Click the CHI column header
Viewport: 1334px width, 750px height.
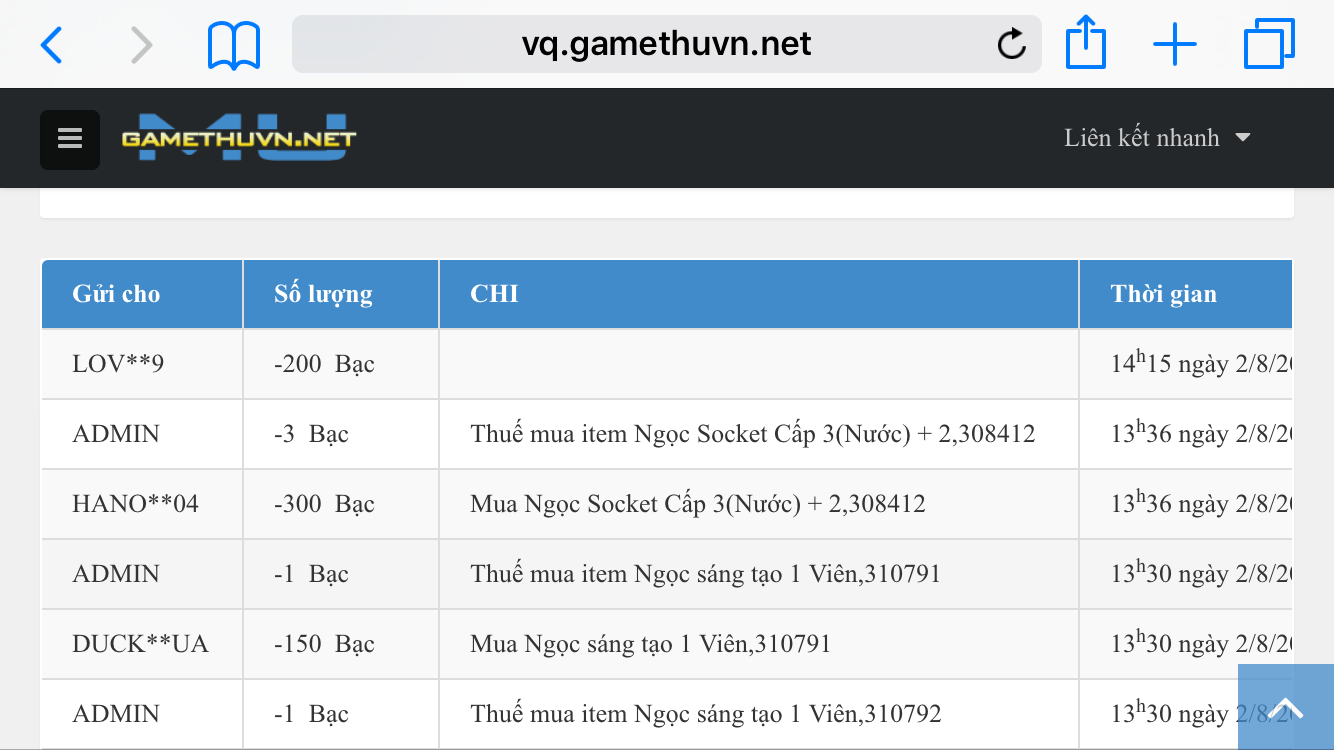point(494,294)
